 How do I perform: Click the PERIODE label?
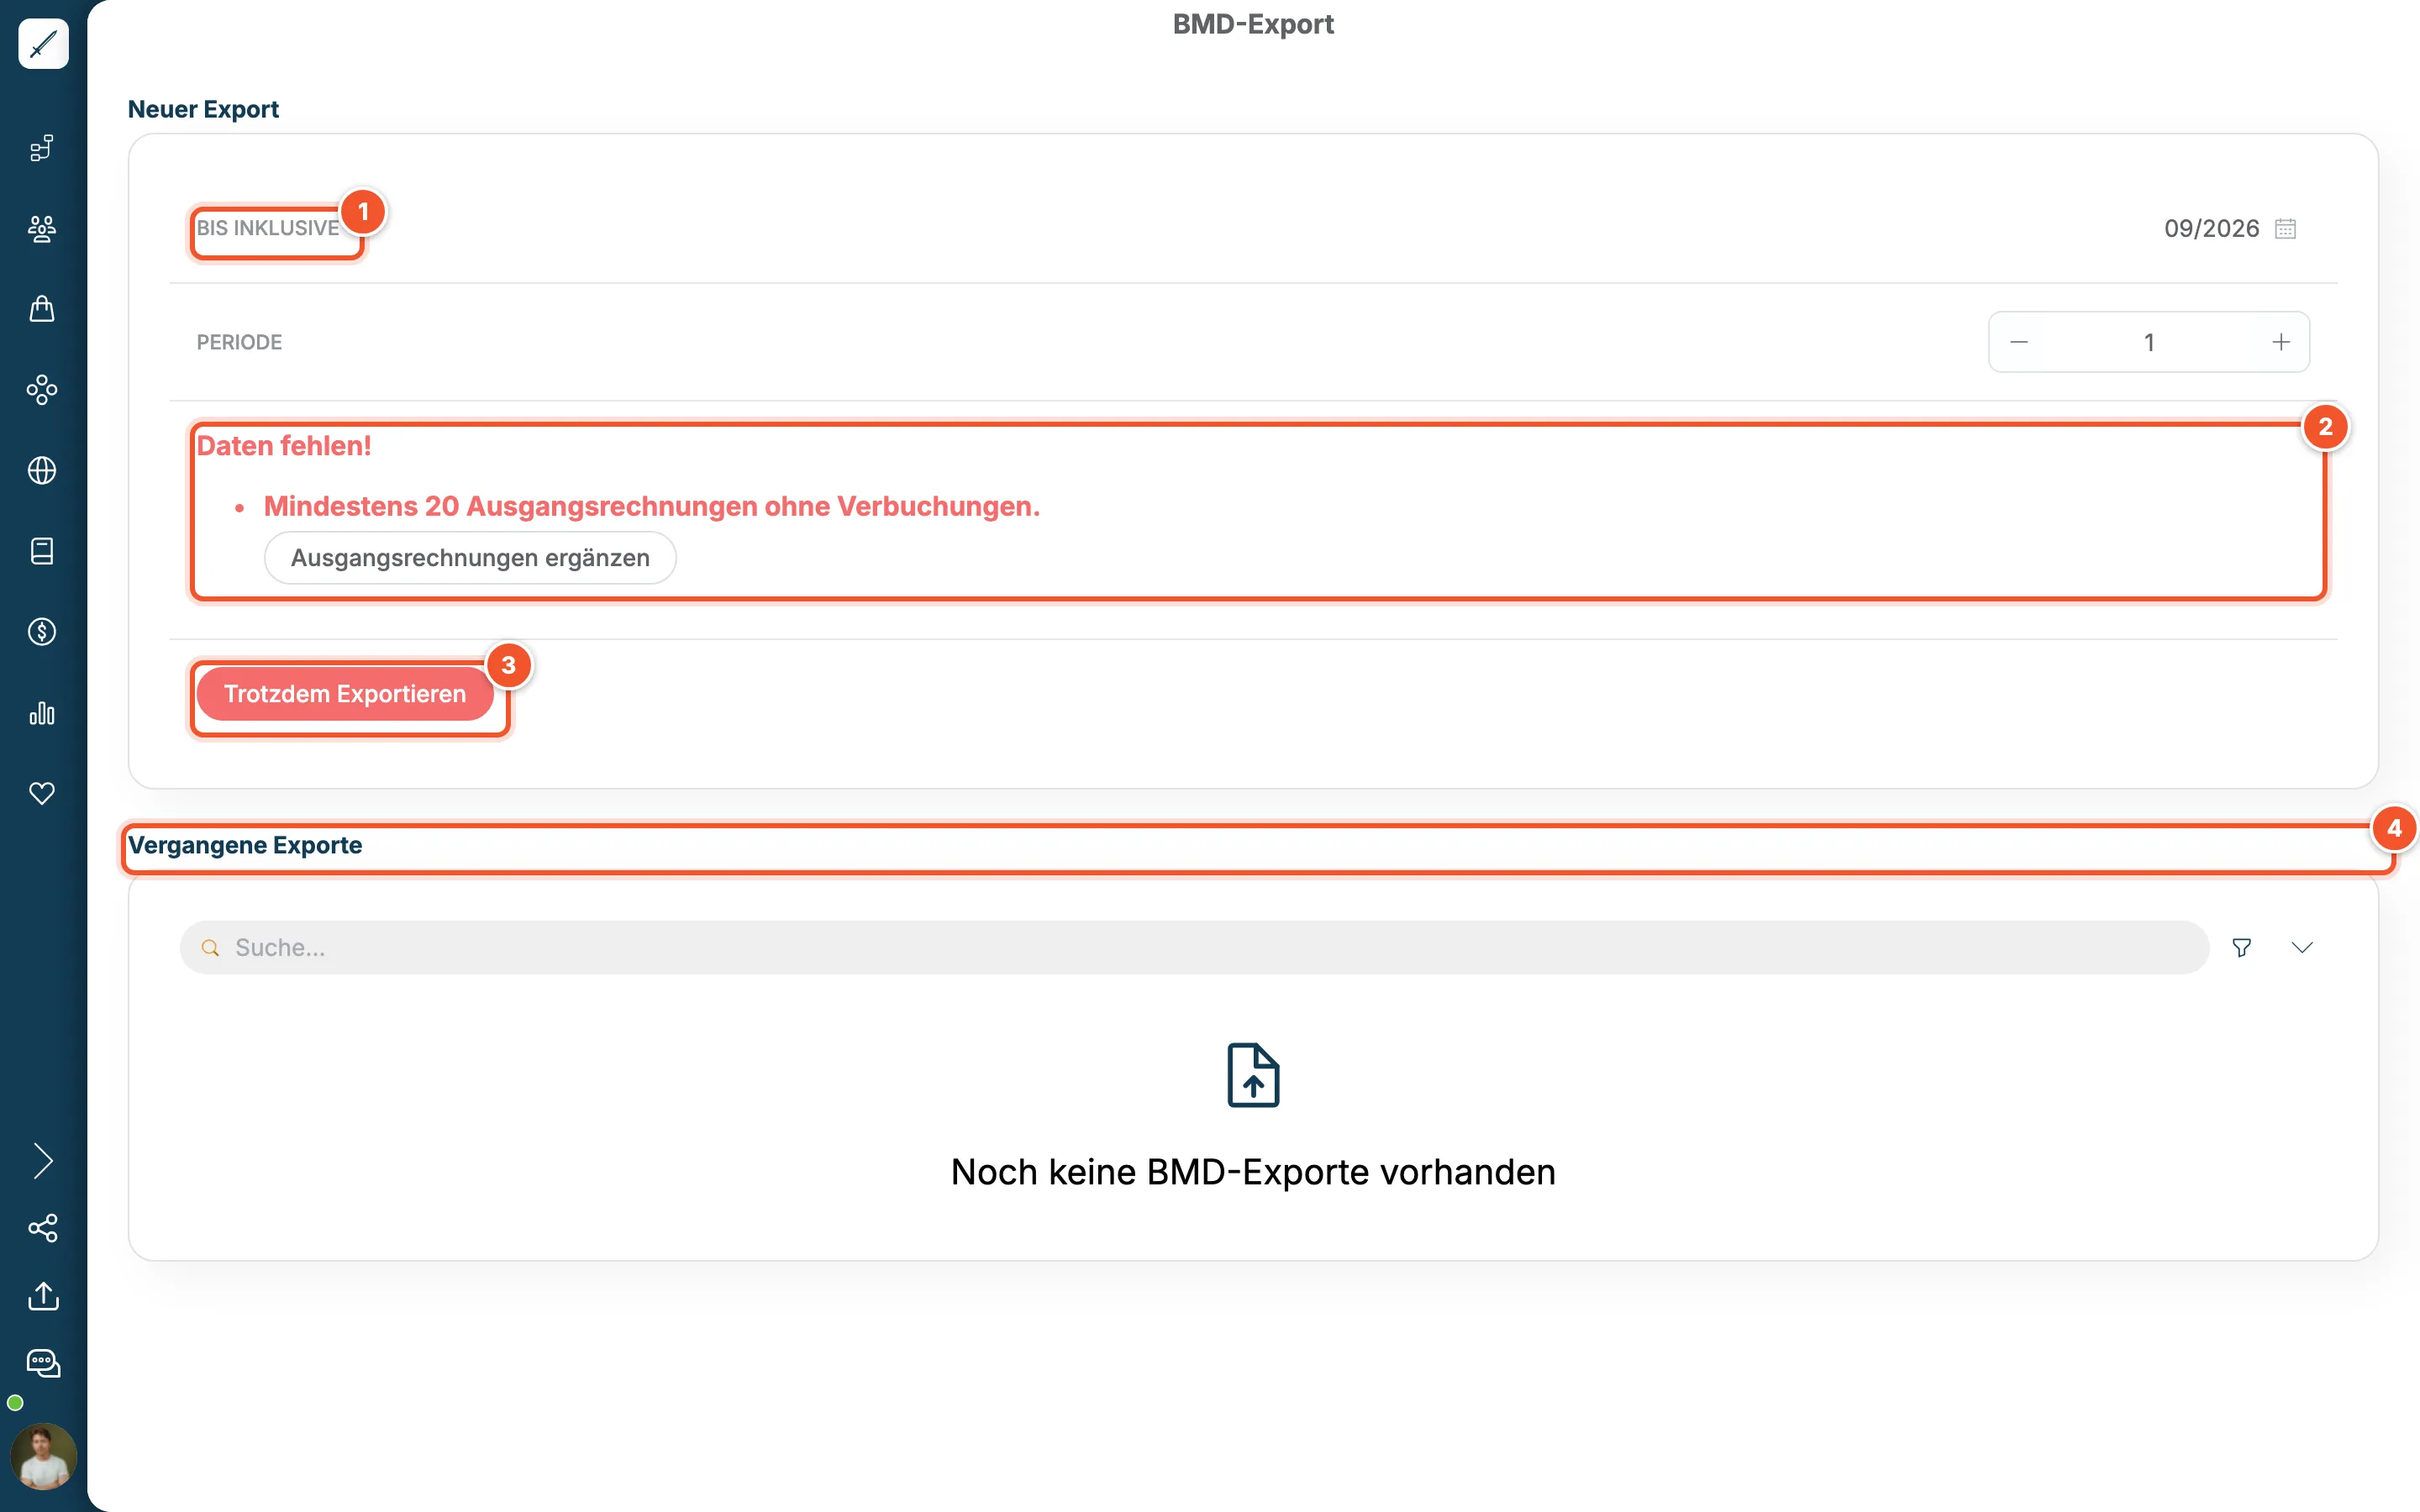(x=239, y=343)
